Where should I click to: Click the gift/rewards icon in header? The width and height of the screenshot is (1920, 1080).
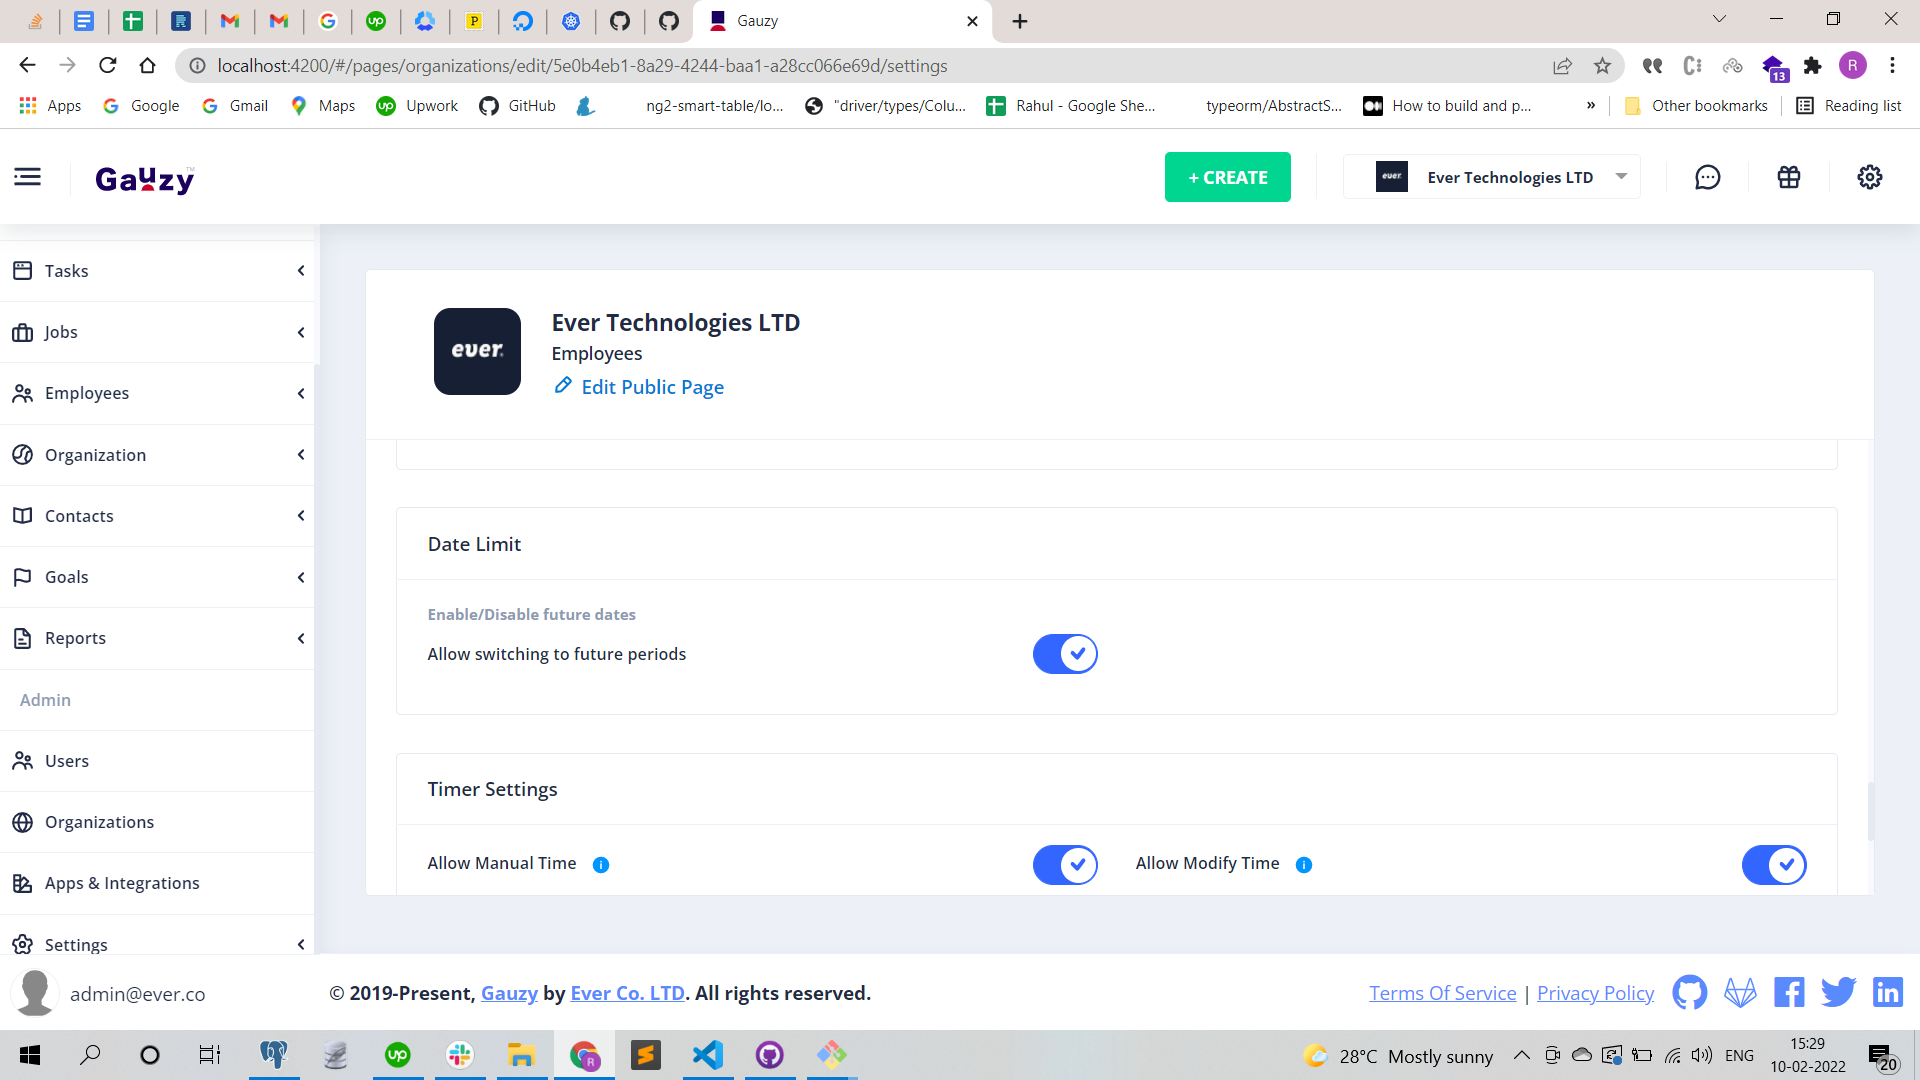pyautogui.click(x=1788, y=177)
